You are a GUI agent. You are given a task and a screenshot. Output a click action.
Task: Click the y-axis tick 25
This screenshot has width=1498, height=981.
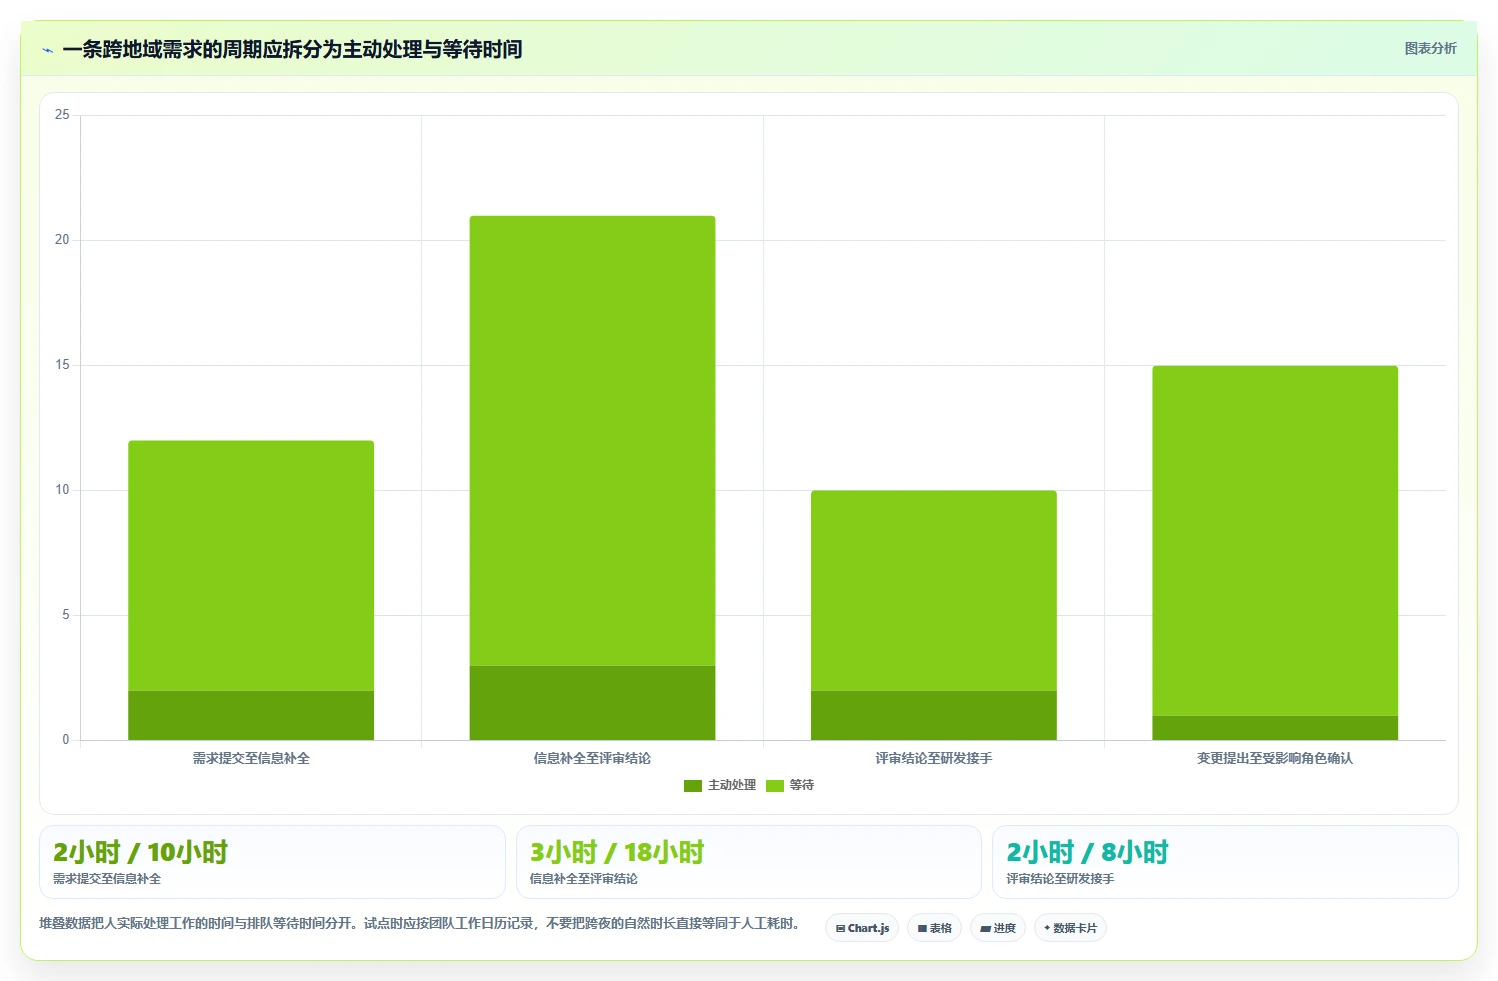tap(62, 115)
